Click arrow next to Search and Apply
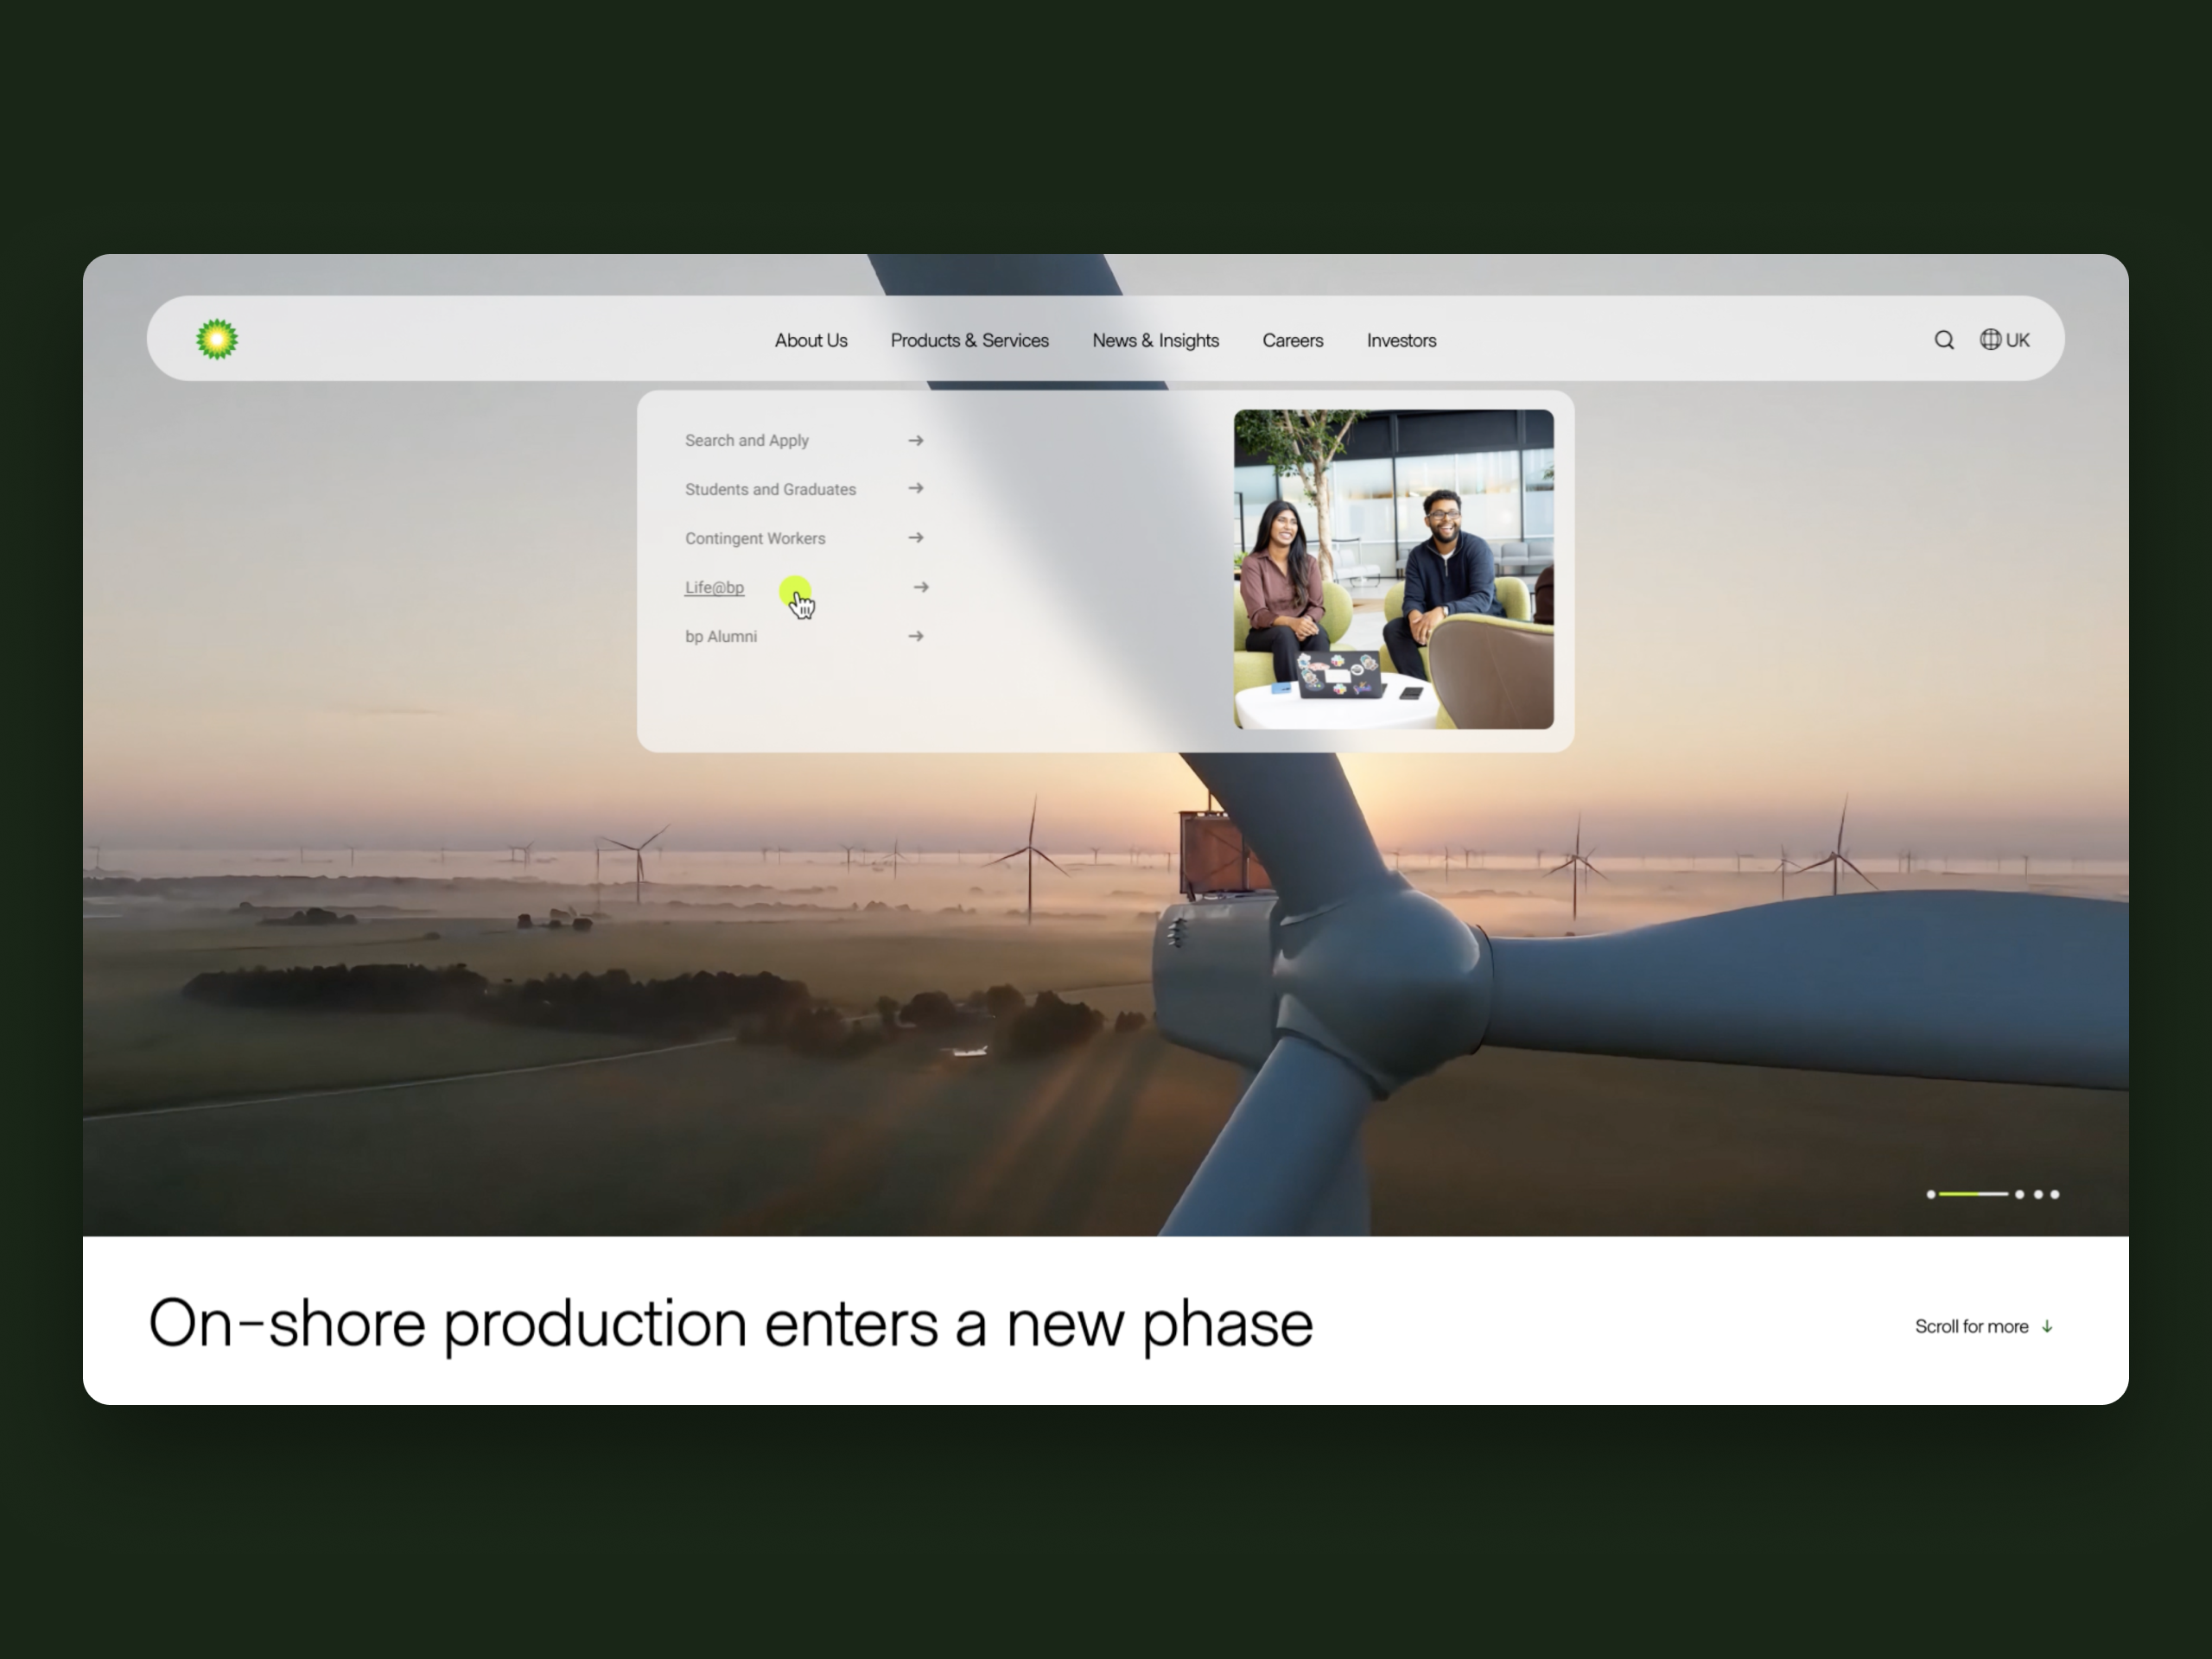Image resolution: width=2212 pixels, height=1659 pixels. click(x=915, y=440)
